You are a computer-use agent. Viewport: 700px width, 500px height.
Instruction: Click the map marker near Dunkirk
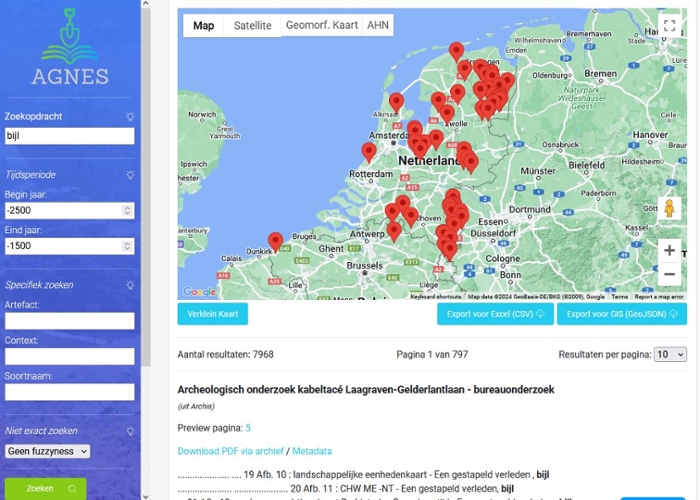[x=275, y=242]
